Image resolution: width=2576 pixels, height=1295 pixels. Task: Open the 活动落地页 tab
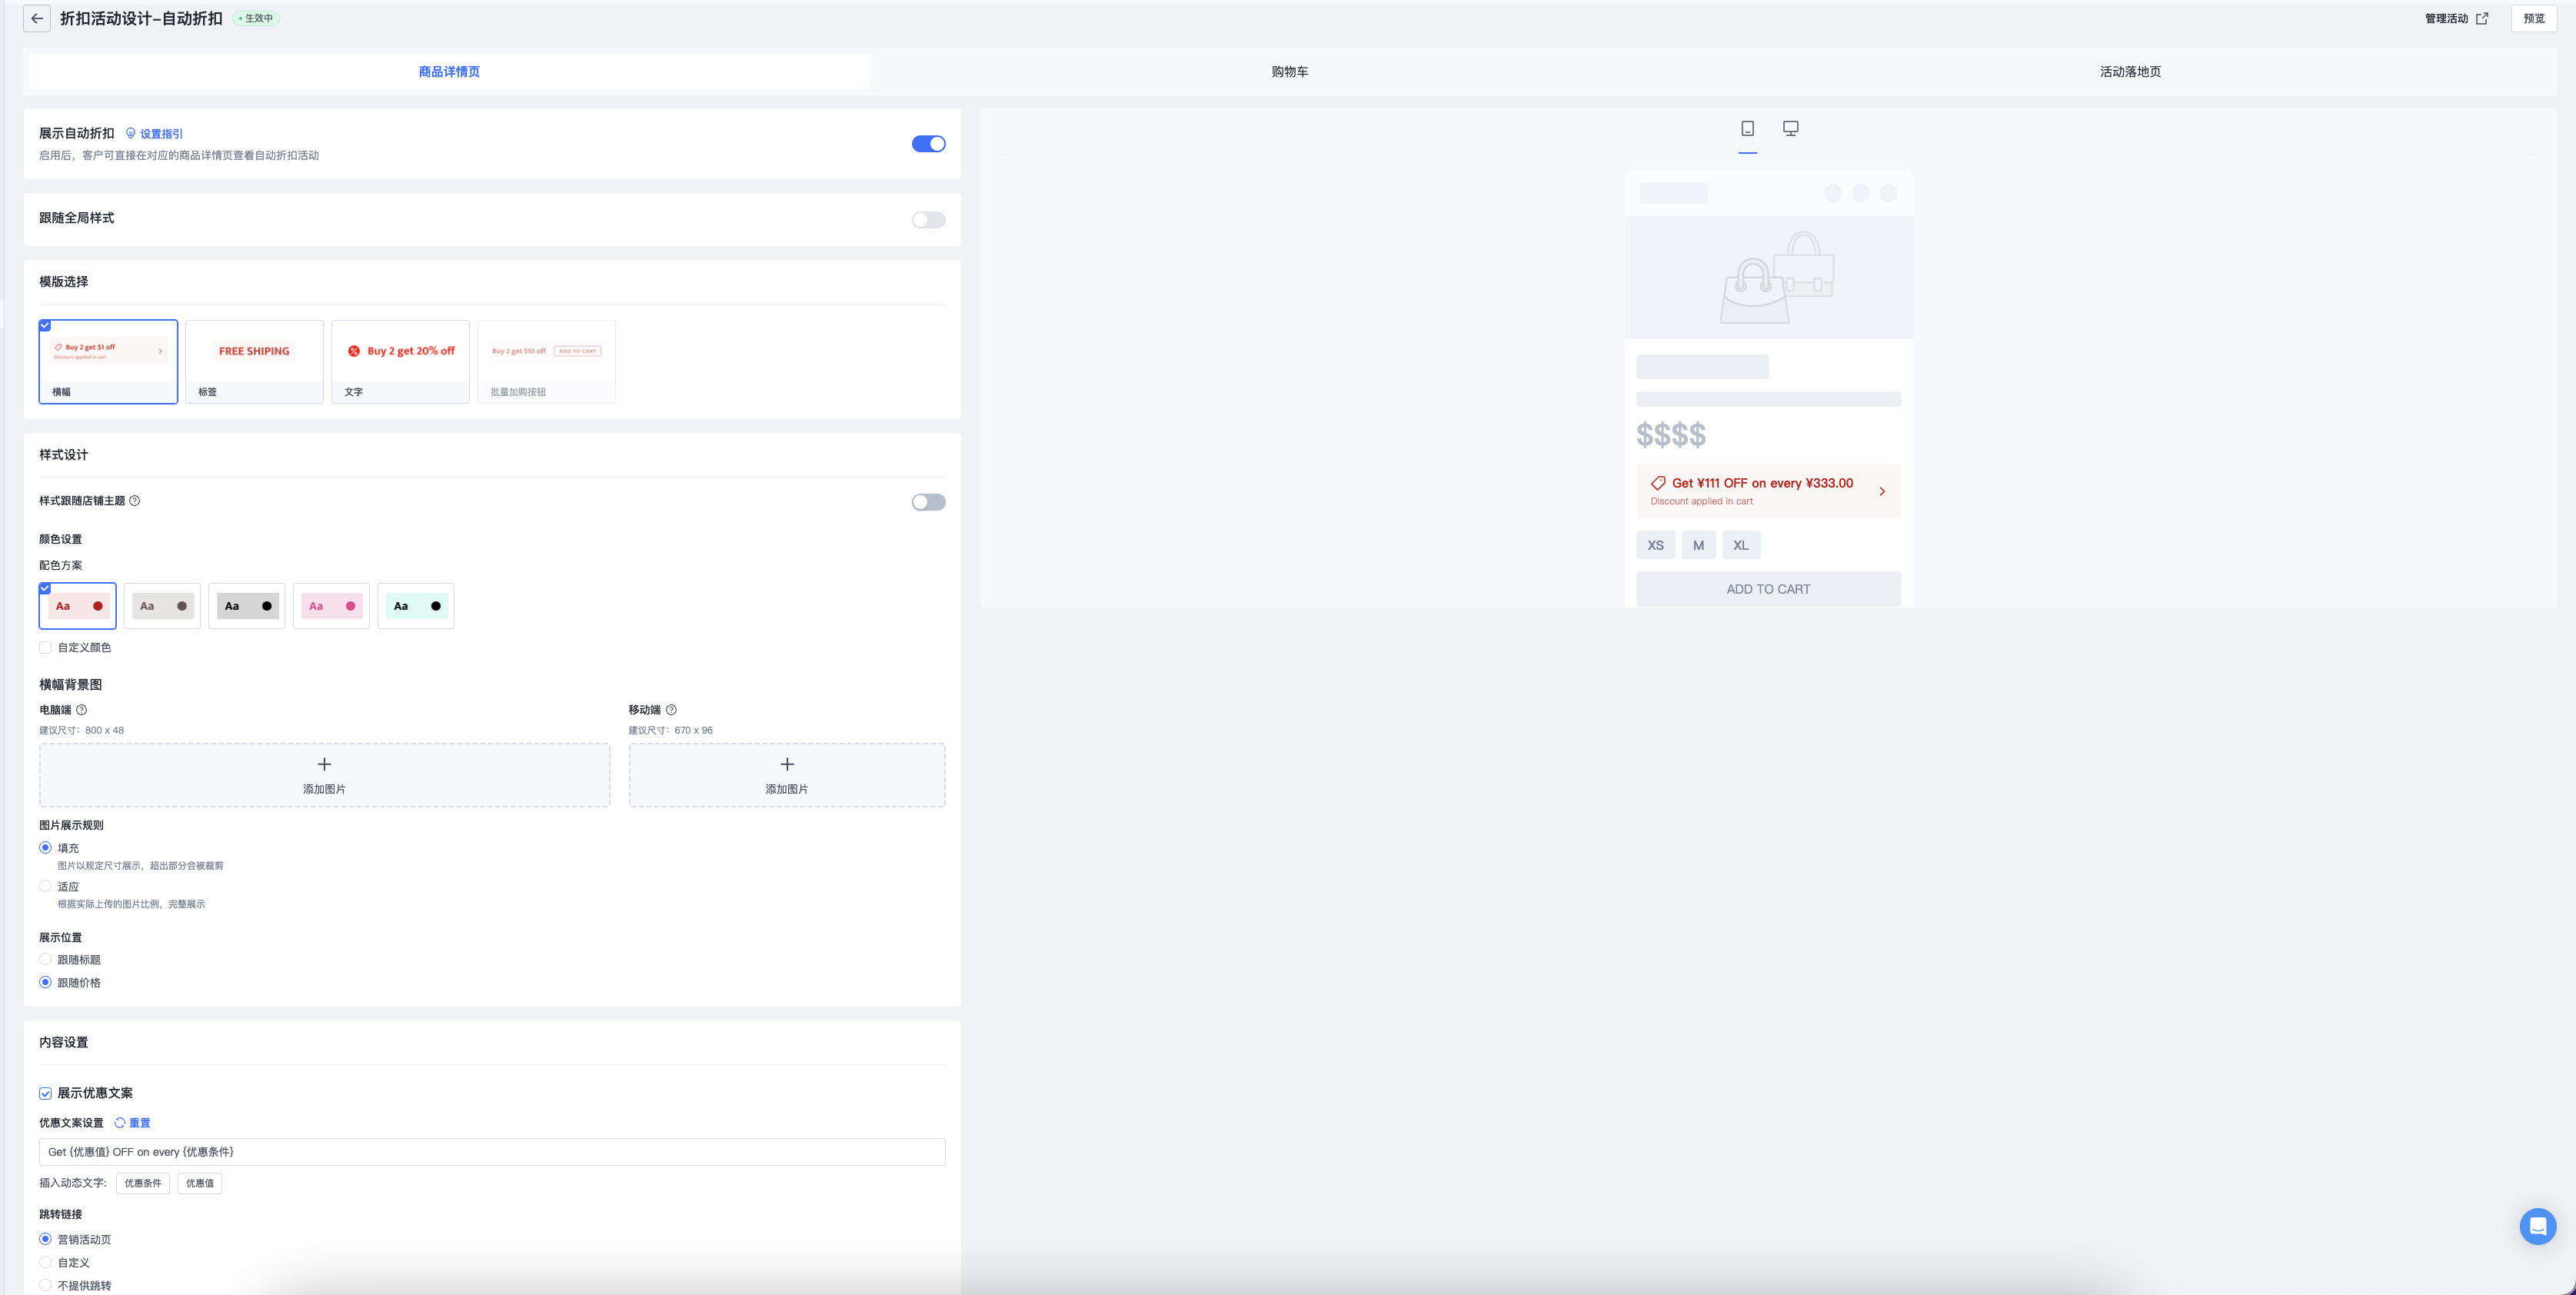click(x=2130, y=72)
